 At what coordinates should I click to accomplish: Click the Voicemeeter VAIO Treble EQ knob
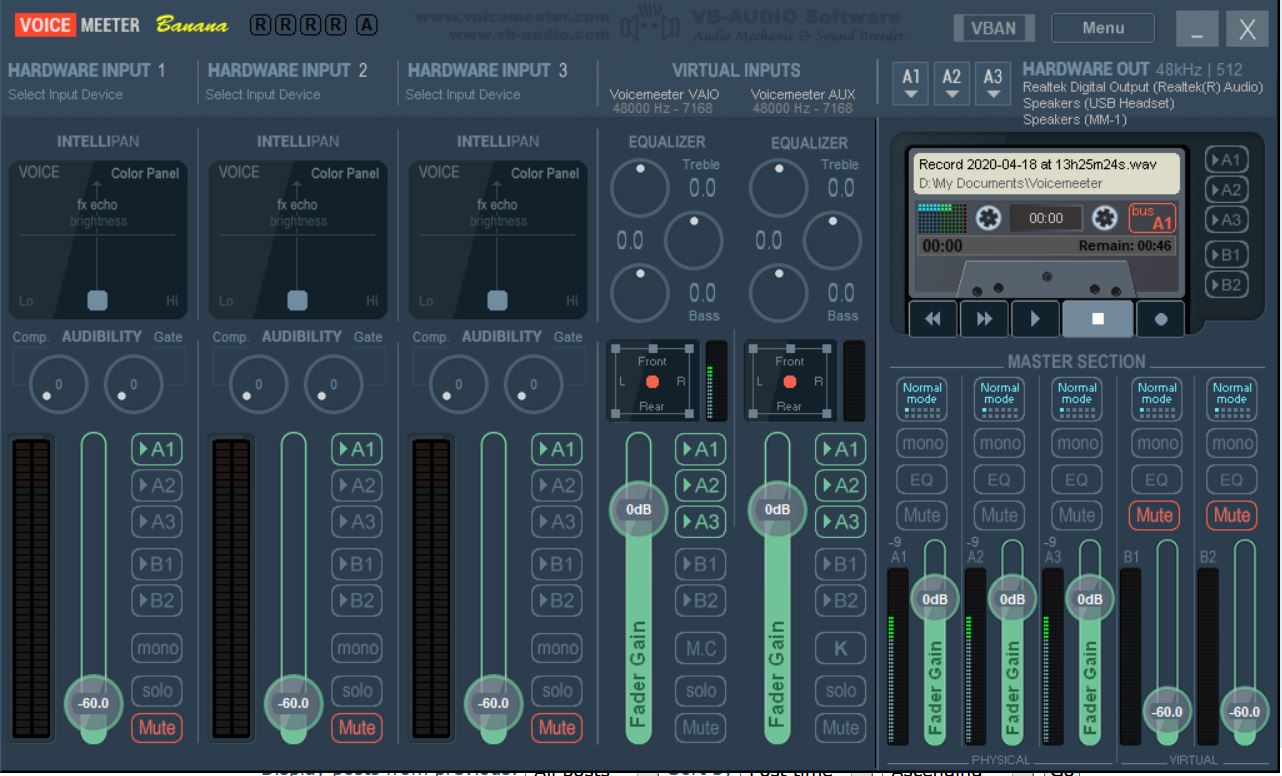coord(640,188)
